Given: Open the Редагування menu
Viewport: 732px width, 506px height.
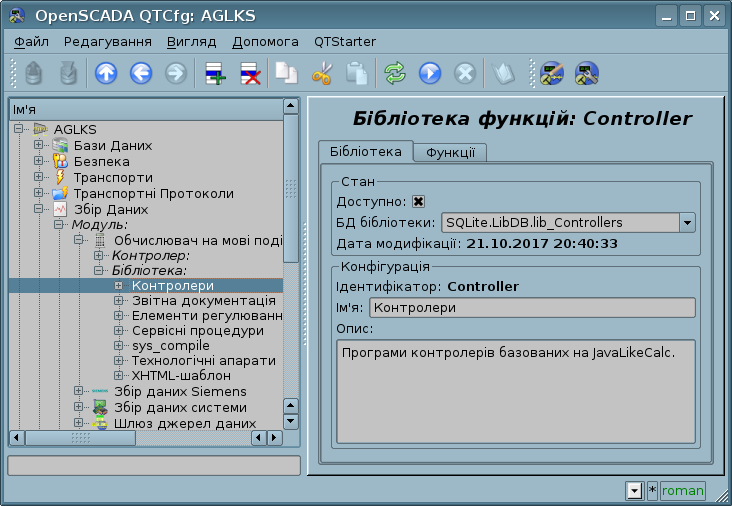Looking at the screenshot, I should pyautogui.click(x=108, y=42).
